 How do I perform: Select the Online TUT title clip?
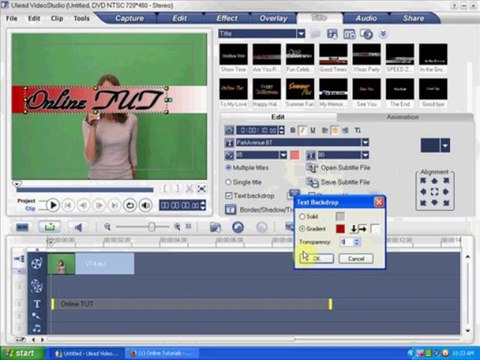point(192,304)
